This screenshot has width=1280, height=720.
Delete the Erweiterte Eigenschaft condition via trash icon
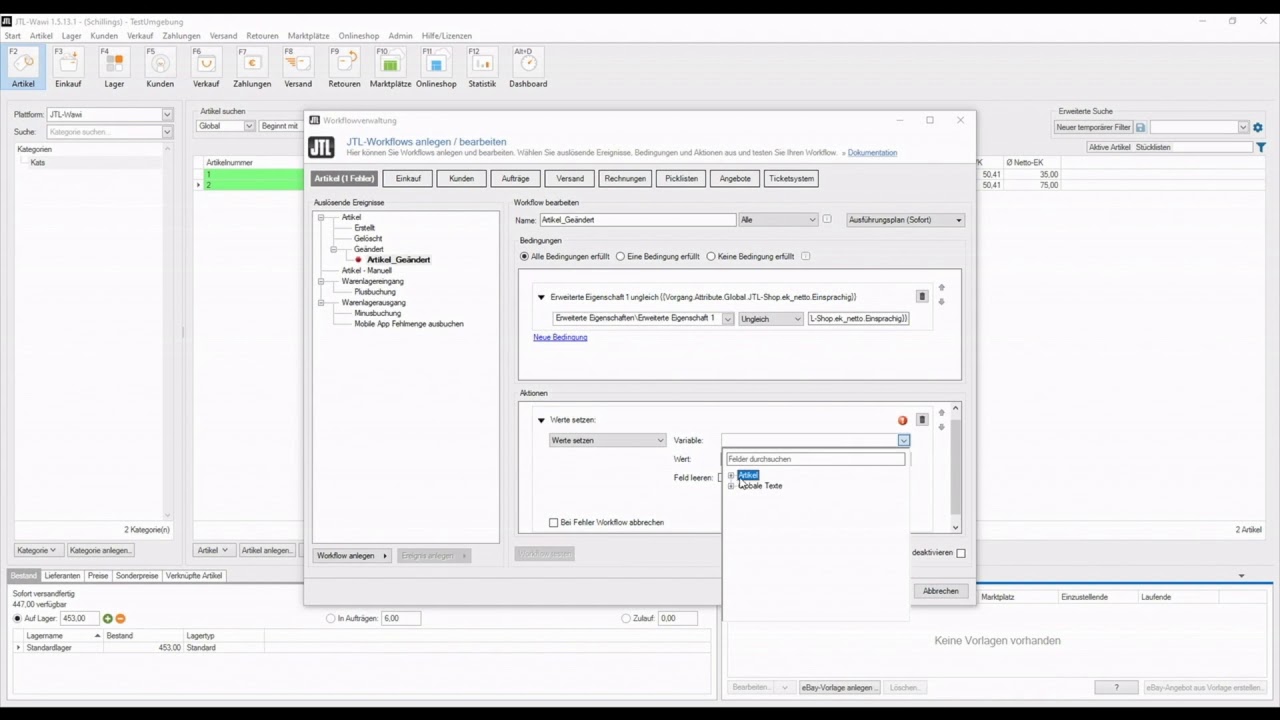click(x=922, y=297)
